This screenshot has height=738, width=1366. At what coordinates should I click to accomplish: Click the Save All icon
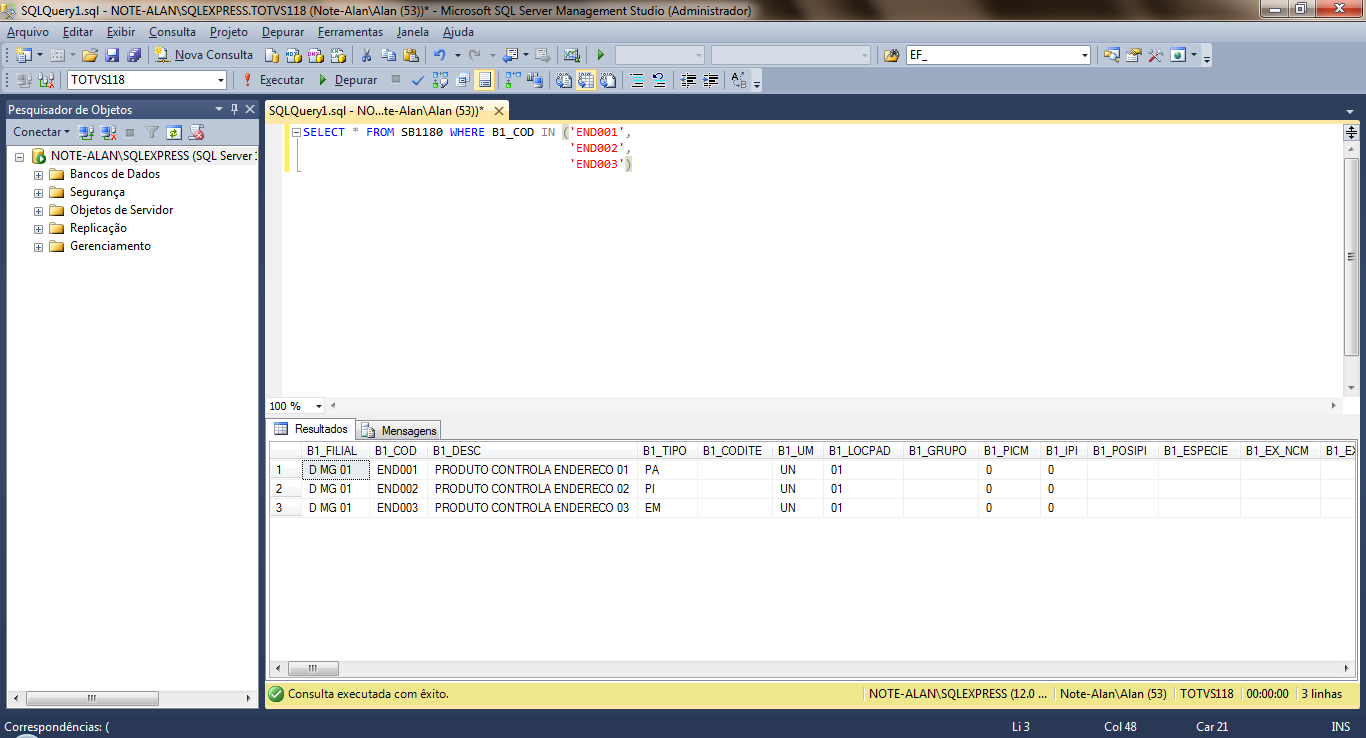(x=134, y=55)
